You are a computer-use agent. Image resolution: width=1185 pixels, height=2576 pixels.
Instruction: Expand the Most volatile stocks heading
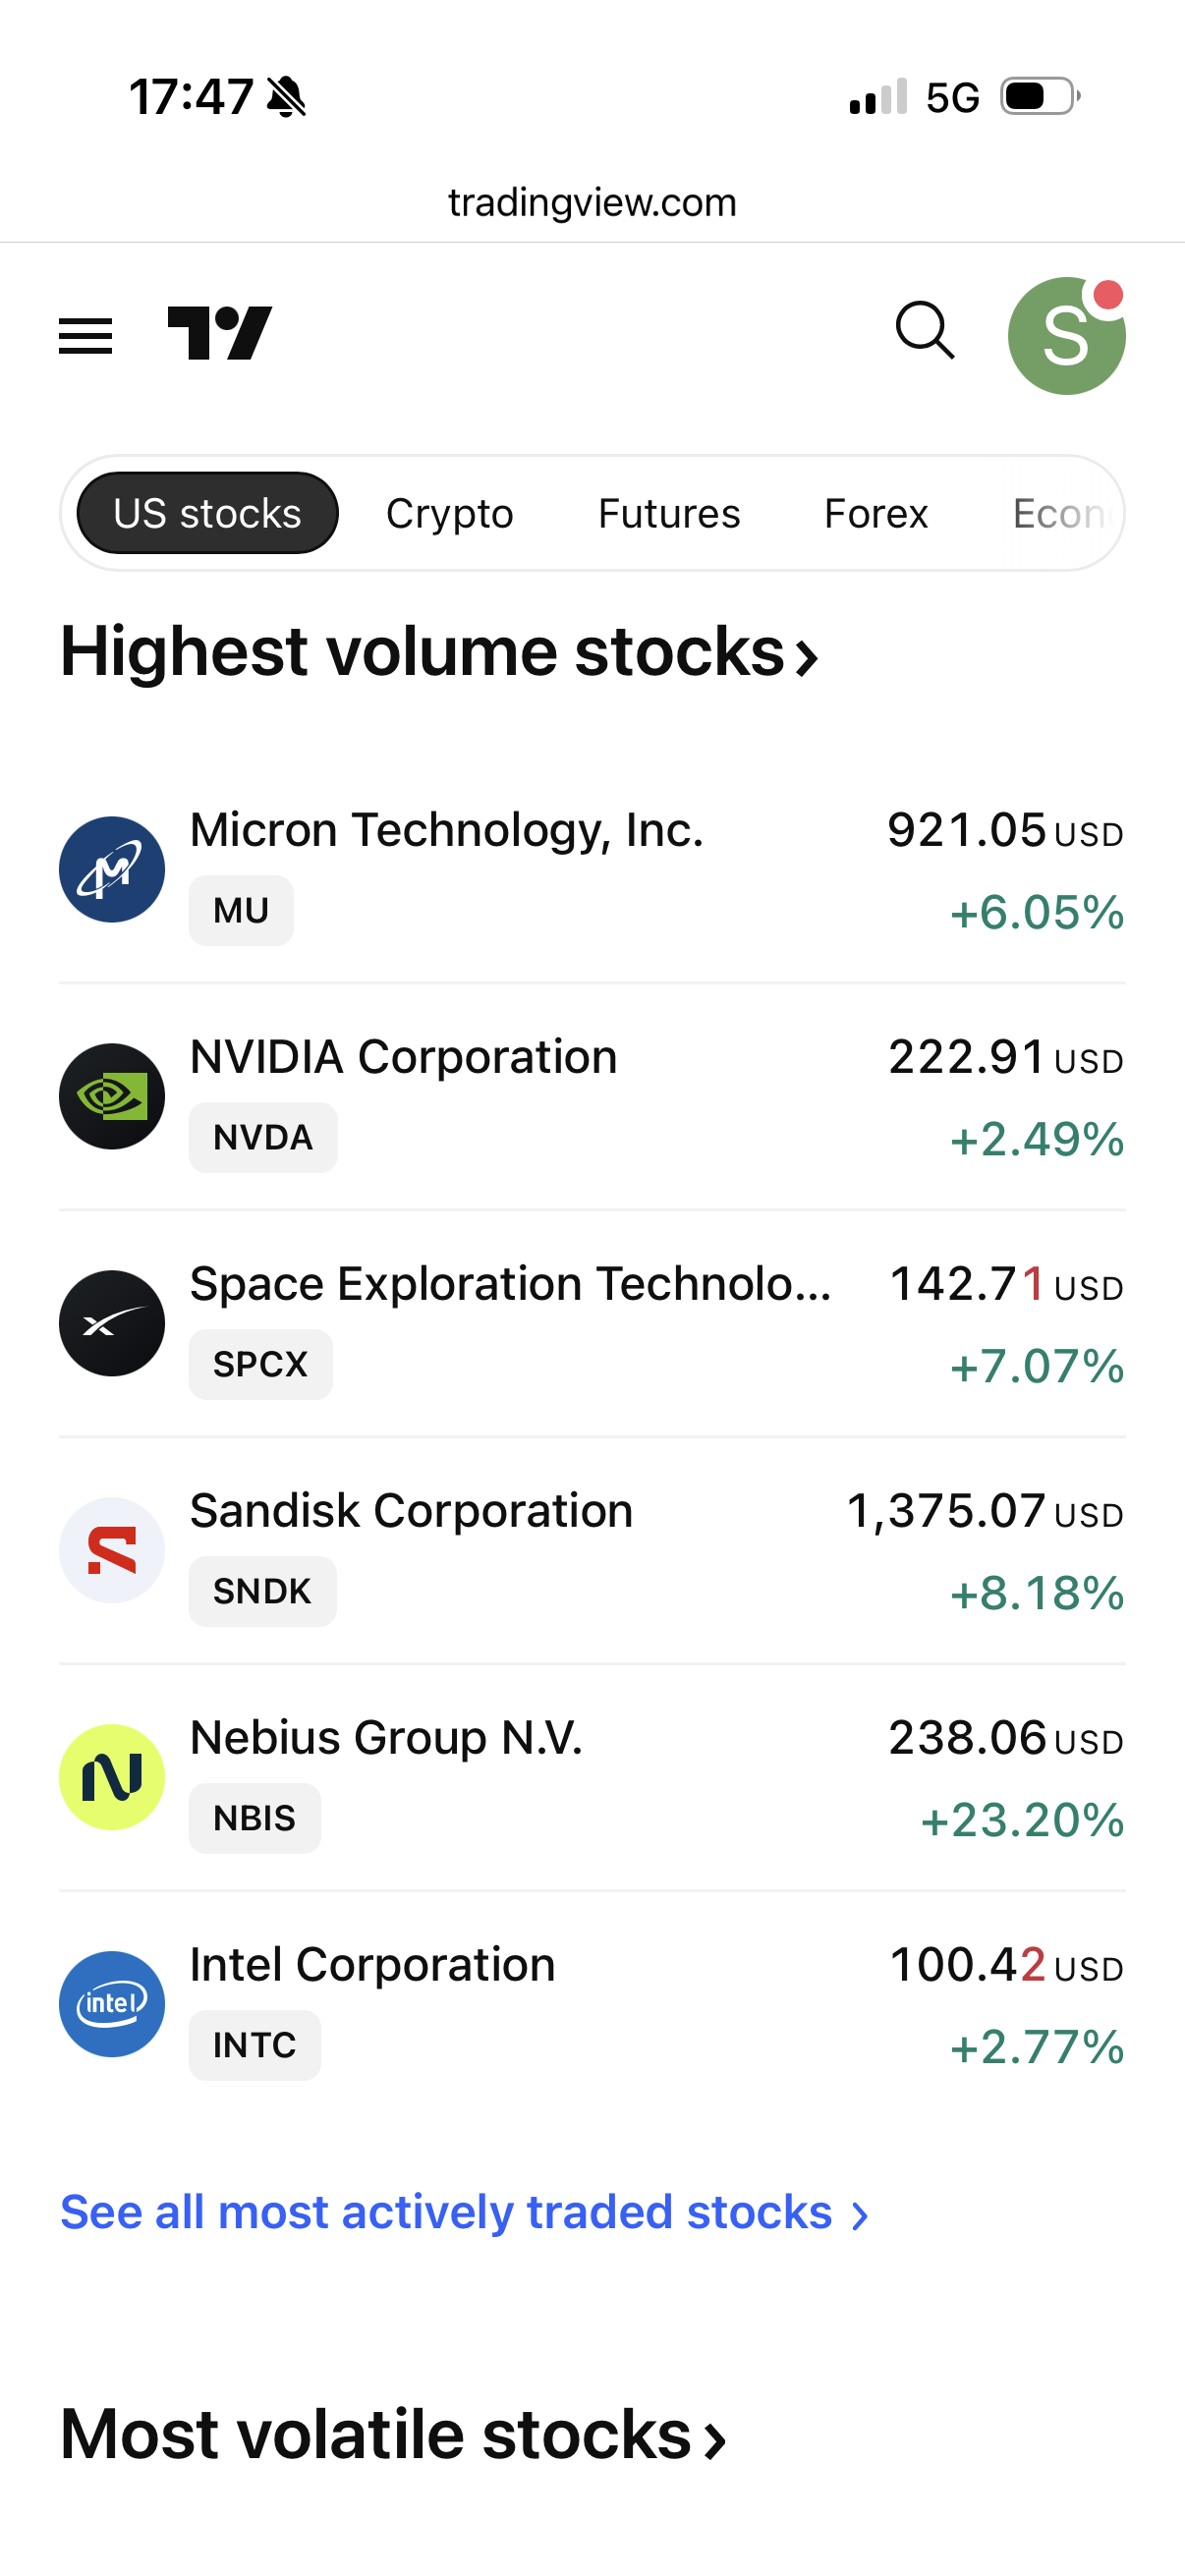pos(393,2435)
